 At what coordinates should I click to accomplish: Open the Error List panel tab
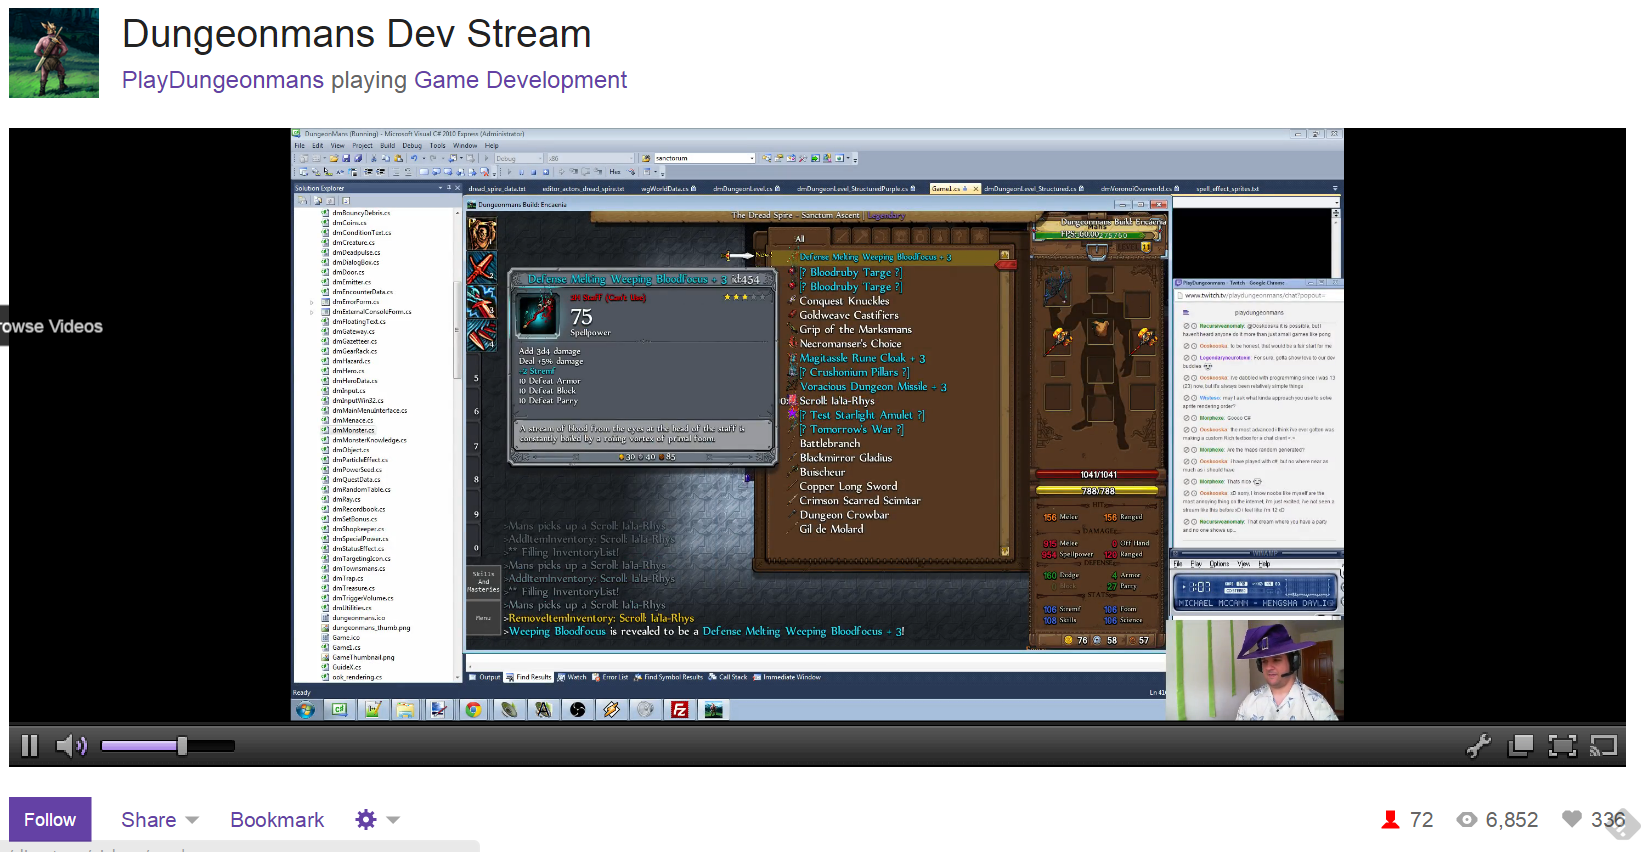(x=610, y=677)
